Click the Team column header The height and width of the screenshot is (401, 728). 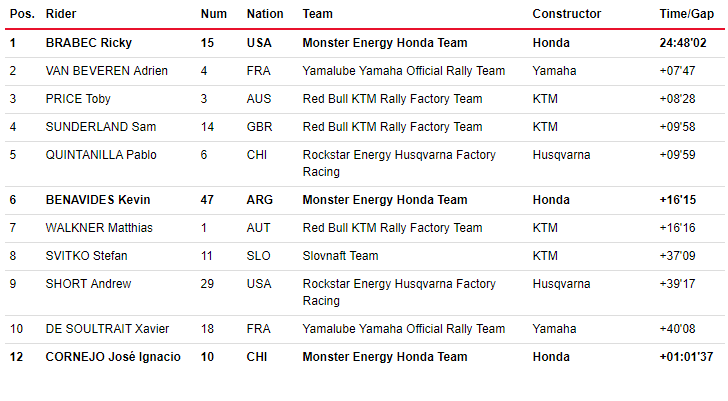coord(318,14)
